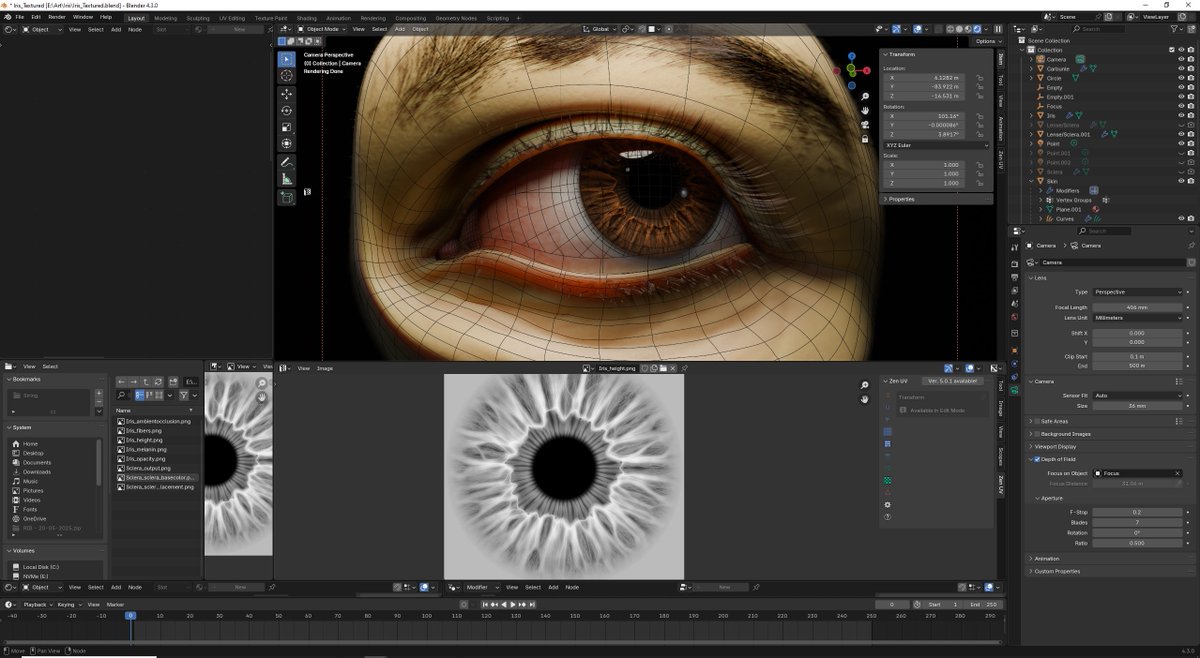
Task: Toggle the checkbox next to Collection in outliner
Action: pos(1172,49)
